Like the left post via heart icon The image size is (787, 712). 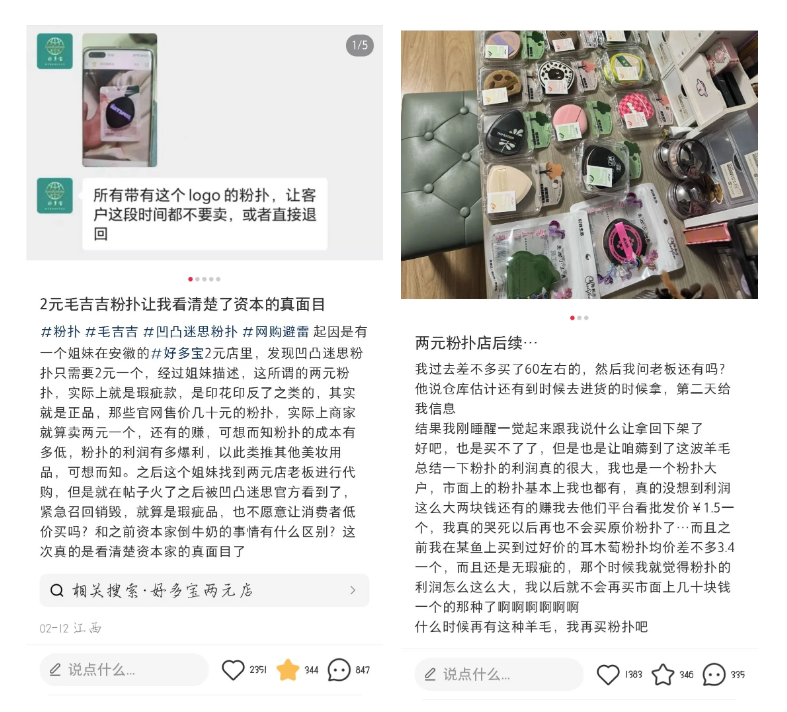click(233, 670)
